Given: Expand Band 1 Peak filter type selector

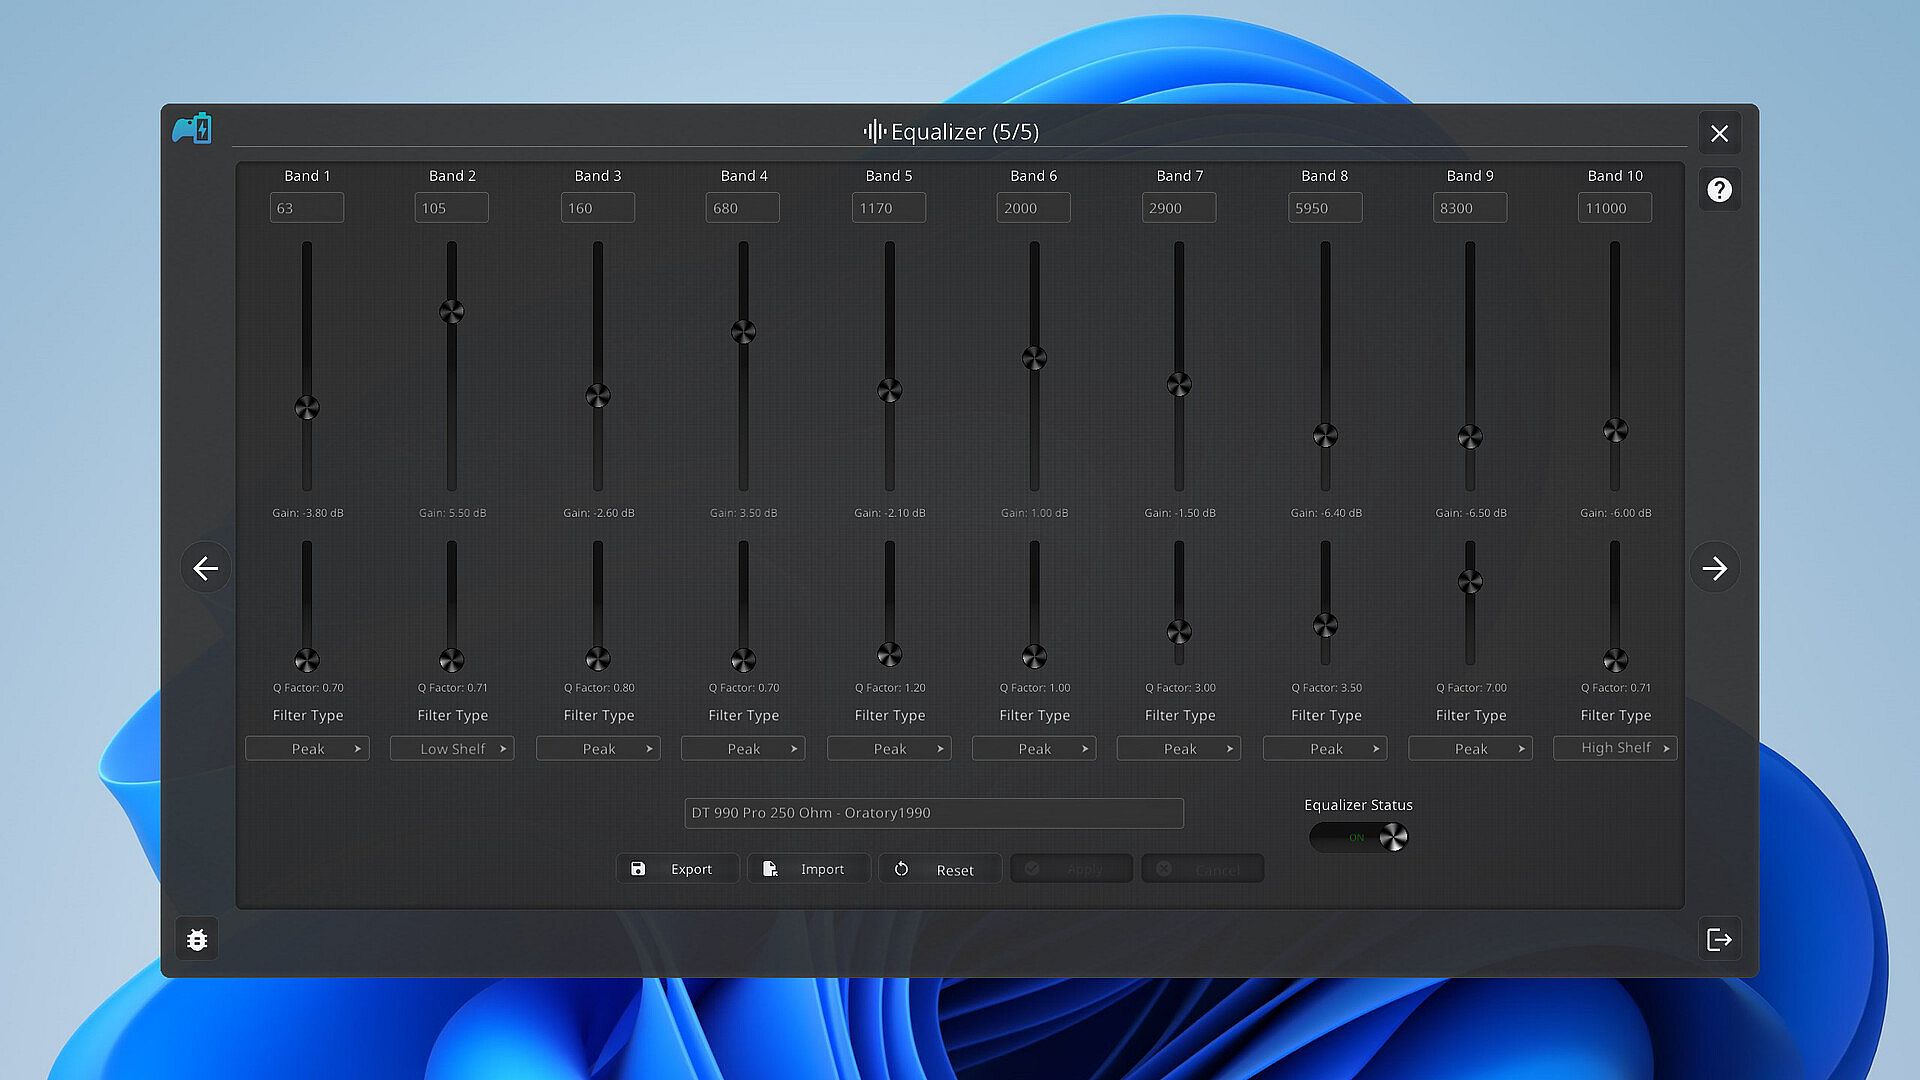Looking at the screenshot, I should 307,749.
